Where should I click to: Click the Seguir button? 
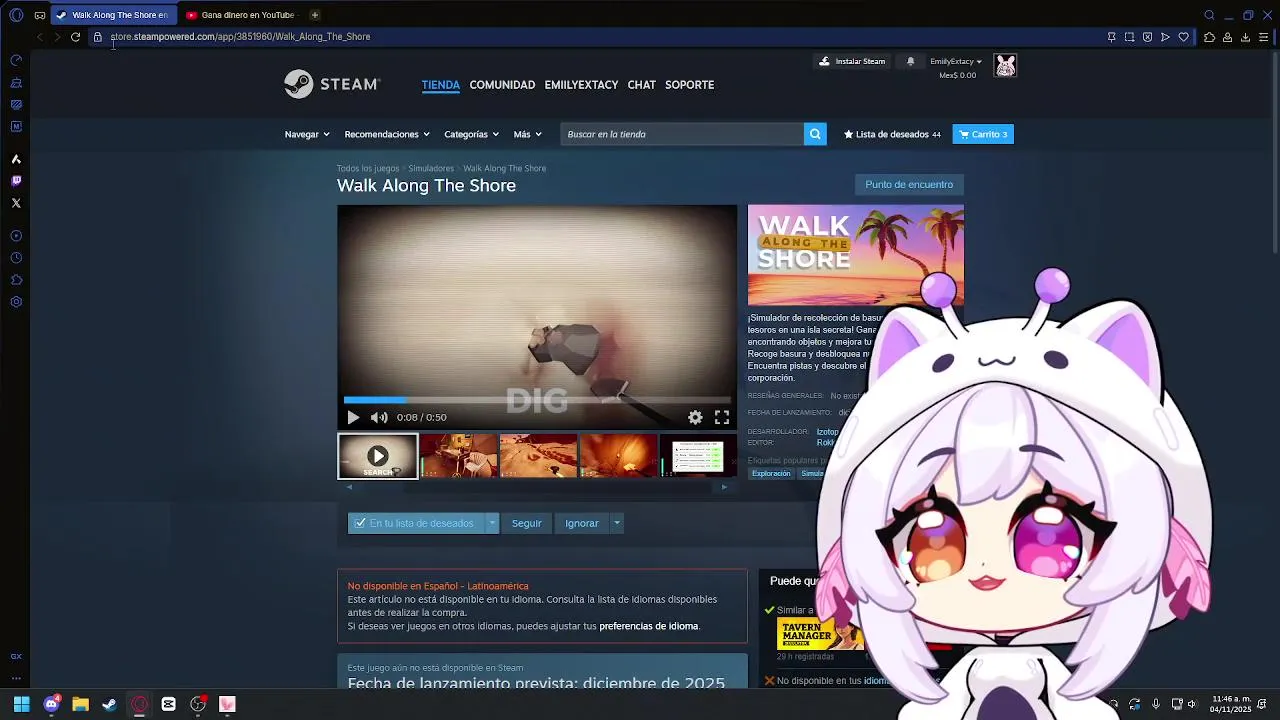click(526, 523)
